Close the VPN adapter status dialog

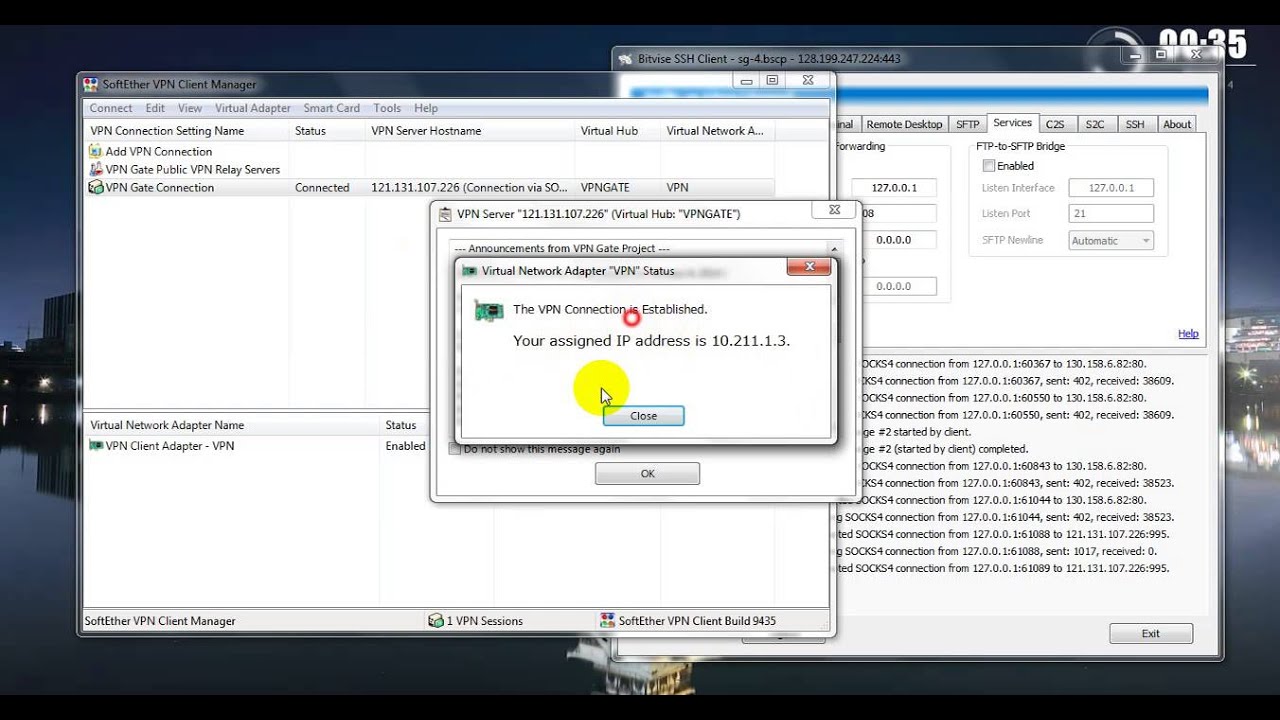click(x=644, y=416)
